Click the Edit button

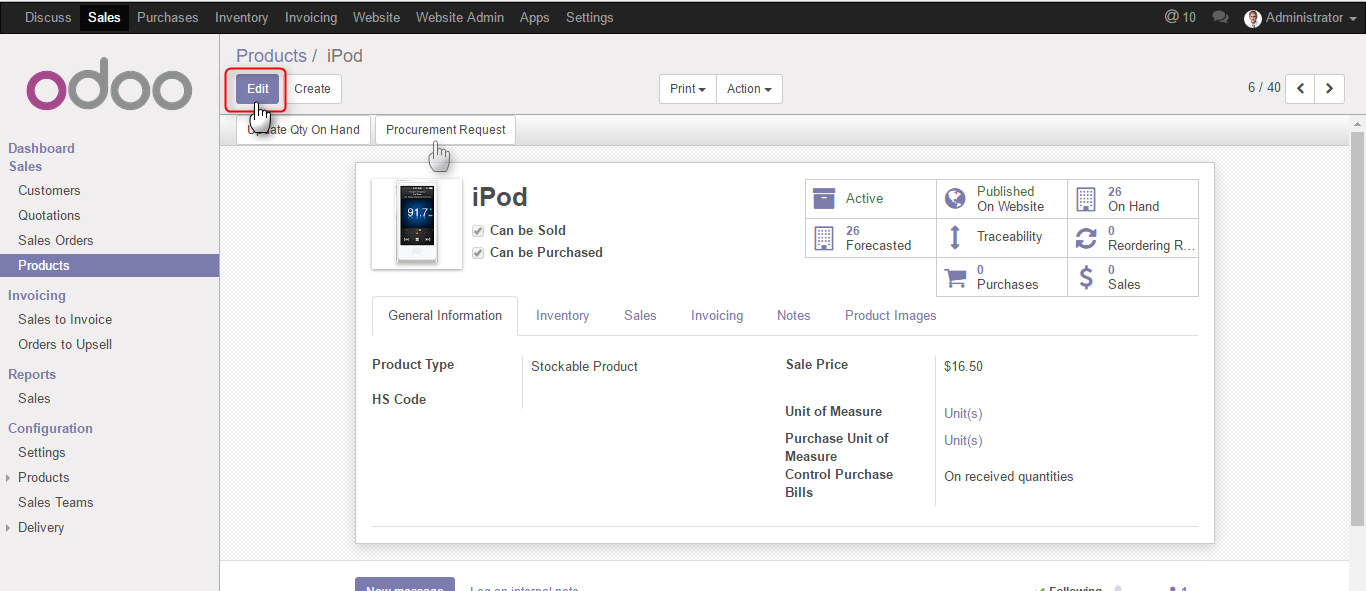[258, 89]
